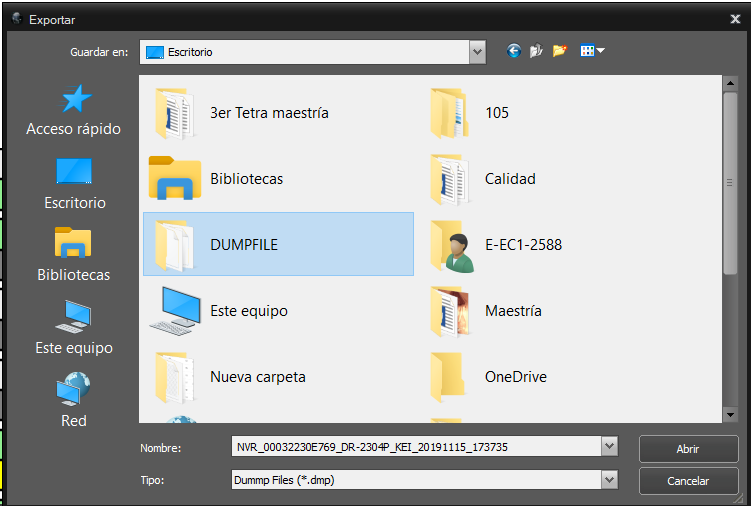Create a new folder with toolbar icon
Viewport: 751px width, 506px height.
[x=559, y=51]
